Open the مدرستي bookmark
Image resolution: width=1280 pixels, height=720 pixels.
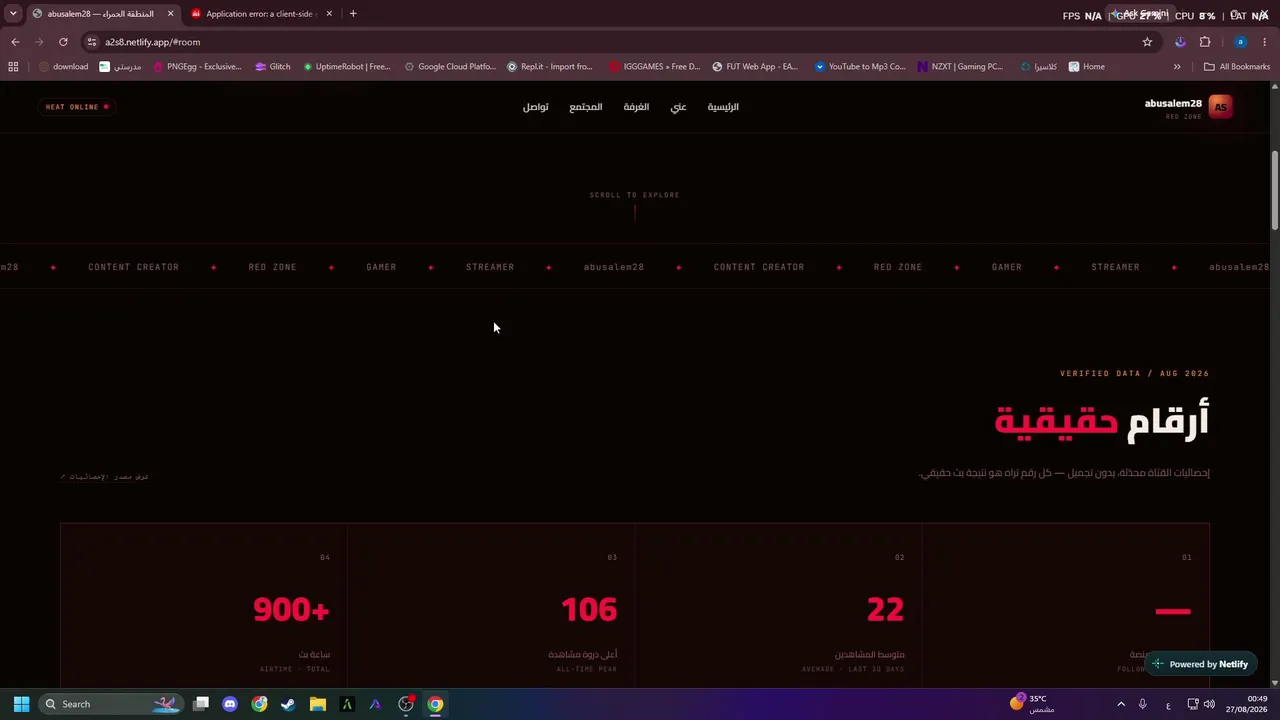[x=120, y=67]
